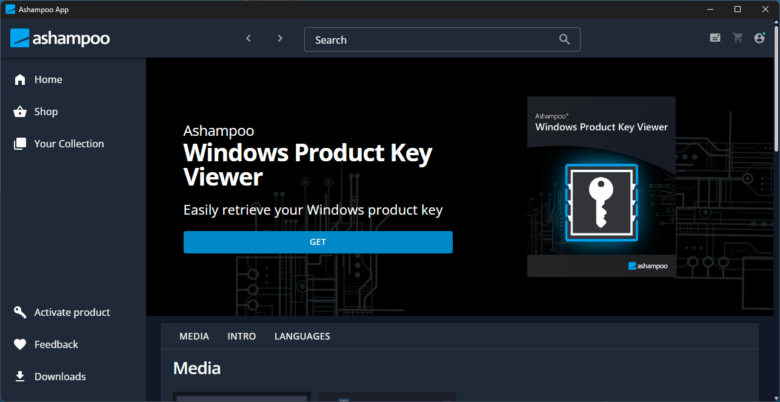This screenshot has height=402, width=780.
Task: Click the Downloads arrow icon
Action: 20,376
